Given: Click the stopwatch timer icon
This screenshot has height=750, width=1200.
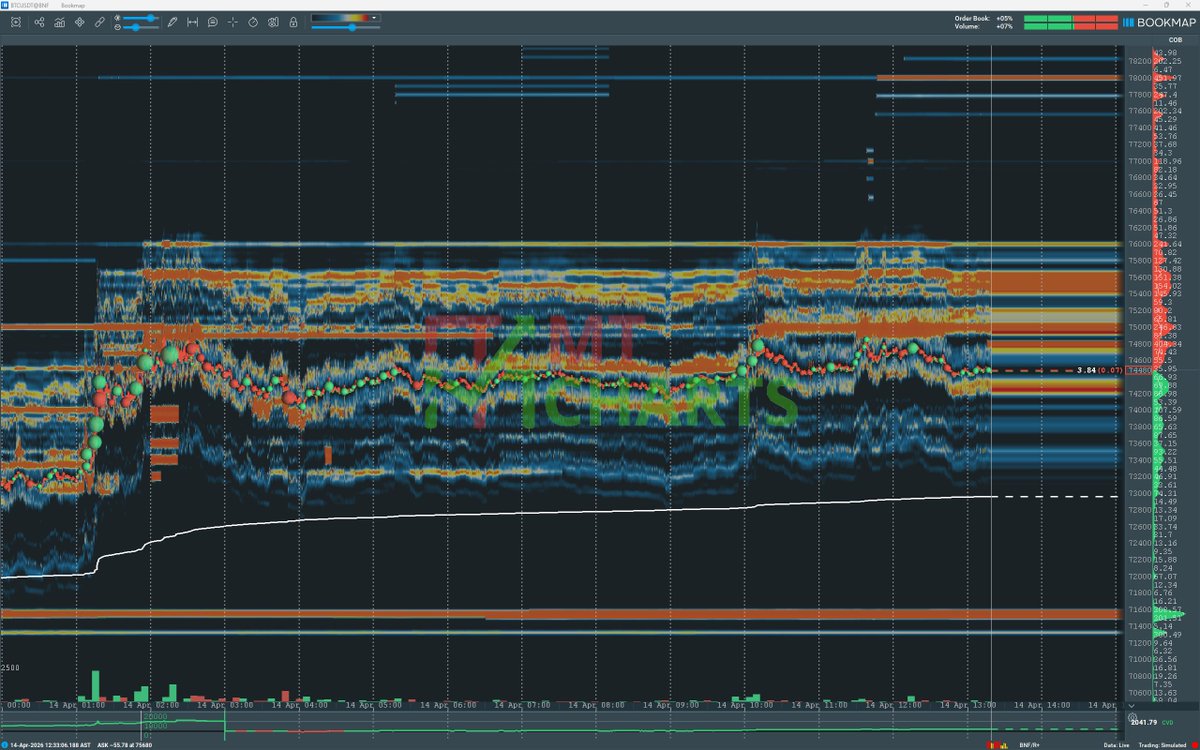Looking at the screenshot, I should coord(253,21).
